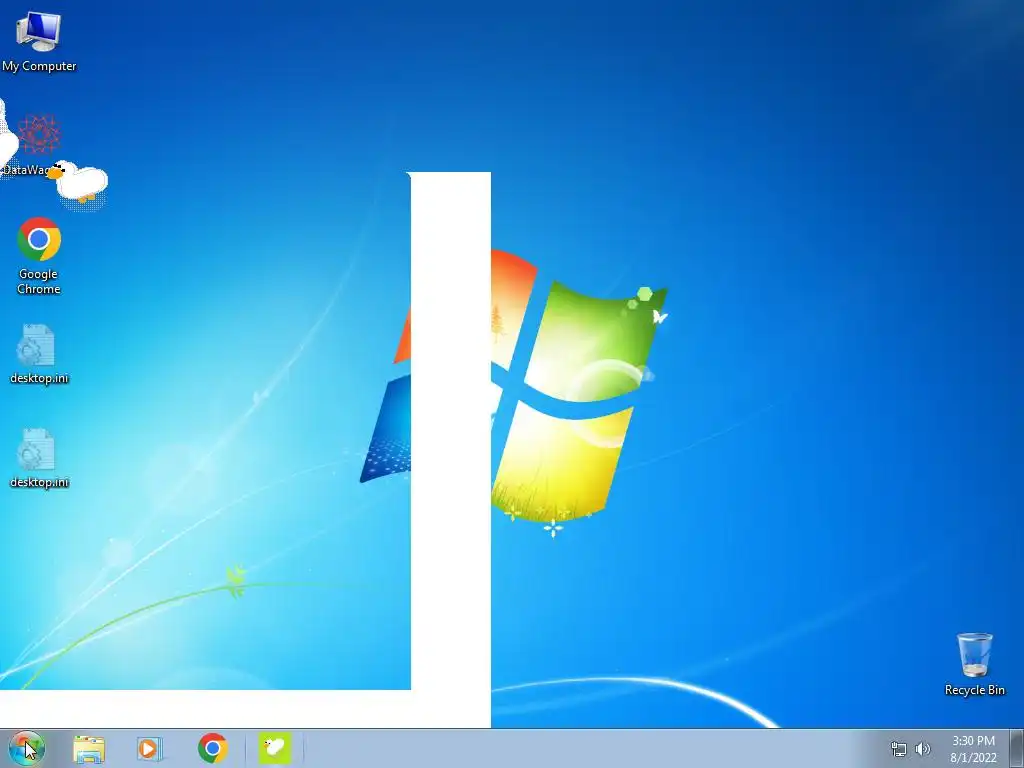Select the upper desktop.ini file
Screen dimensions: 1024x768
coord(39,354)
